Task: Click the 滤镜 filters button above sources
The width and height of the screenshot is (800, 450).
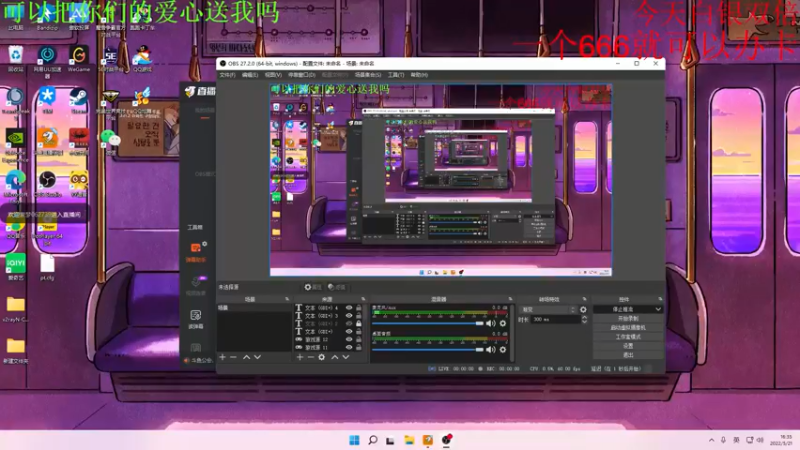Action: tap(337, 287)
